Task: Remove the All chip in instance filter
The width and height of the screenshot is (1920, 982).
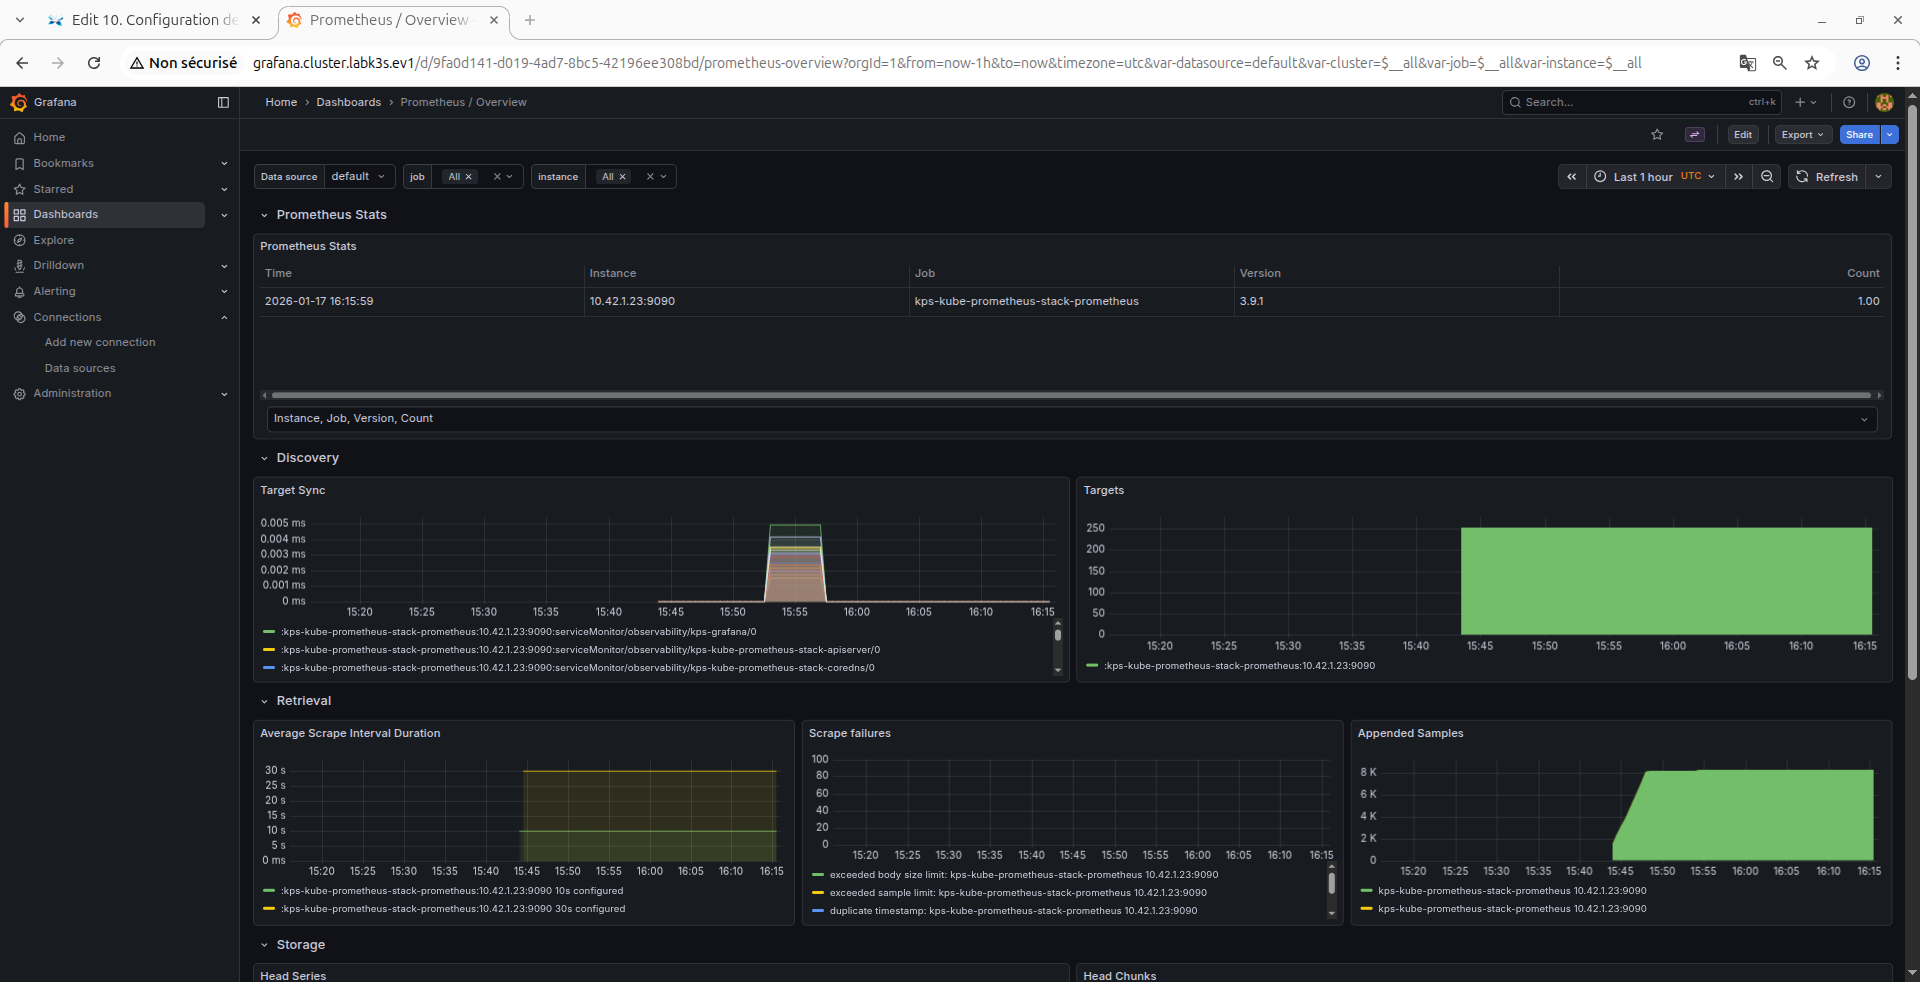Action: (x=622, y=177)
